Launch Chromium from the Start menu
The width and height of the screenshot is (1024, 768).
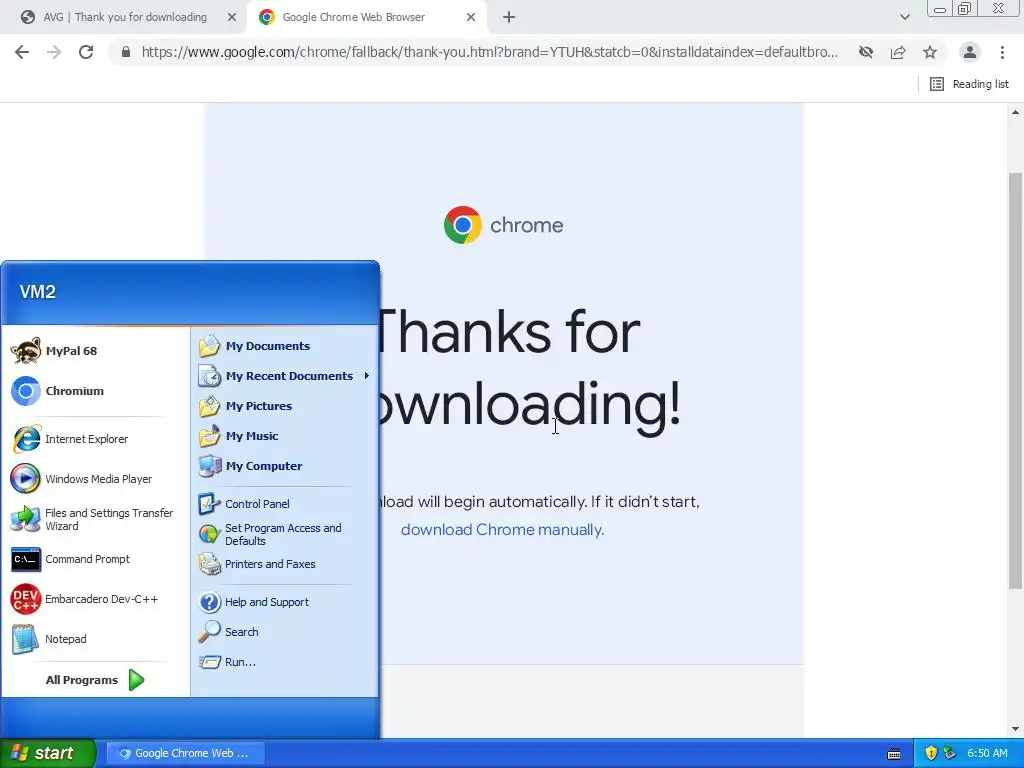pyautogui.click(x=74, y=391)
